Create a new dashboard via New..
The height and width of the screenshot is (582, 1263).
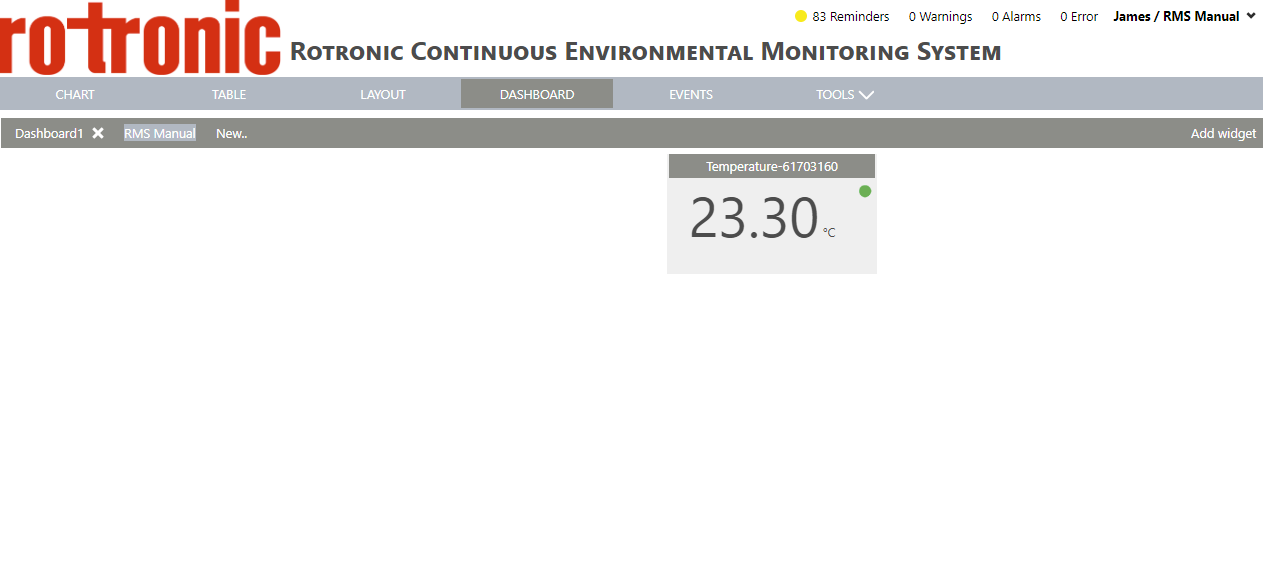[x=232, y=133]
